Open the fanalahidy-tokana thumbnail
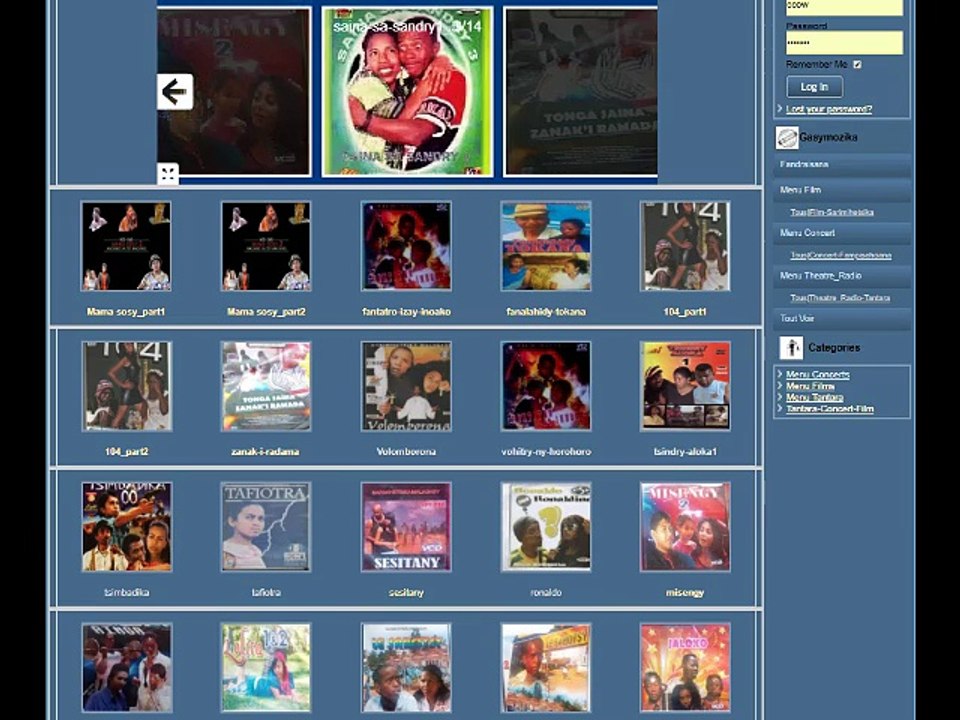Screen dimensions: 960x720 pyautogui.click(x=546, y=246)
